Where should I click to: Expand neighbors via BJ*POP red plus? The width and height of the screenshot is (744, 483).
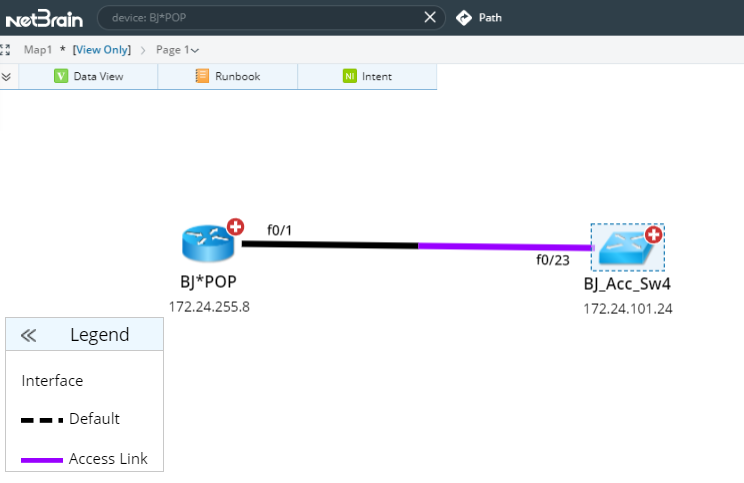(235, 227)
